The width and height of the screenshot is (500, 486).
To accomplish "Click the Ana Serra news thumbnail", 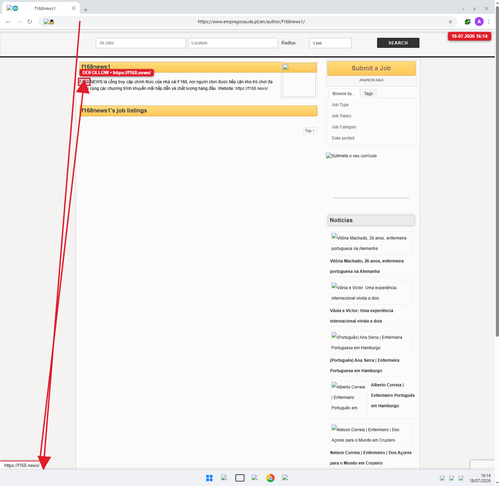I will (371, 342).
